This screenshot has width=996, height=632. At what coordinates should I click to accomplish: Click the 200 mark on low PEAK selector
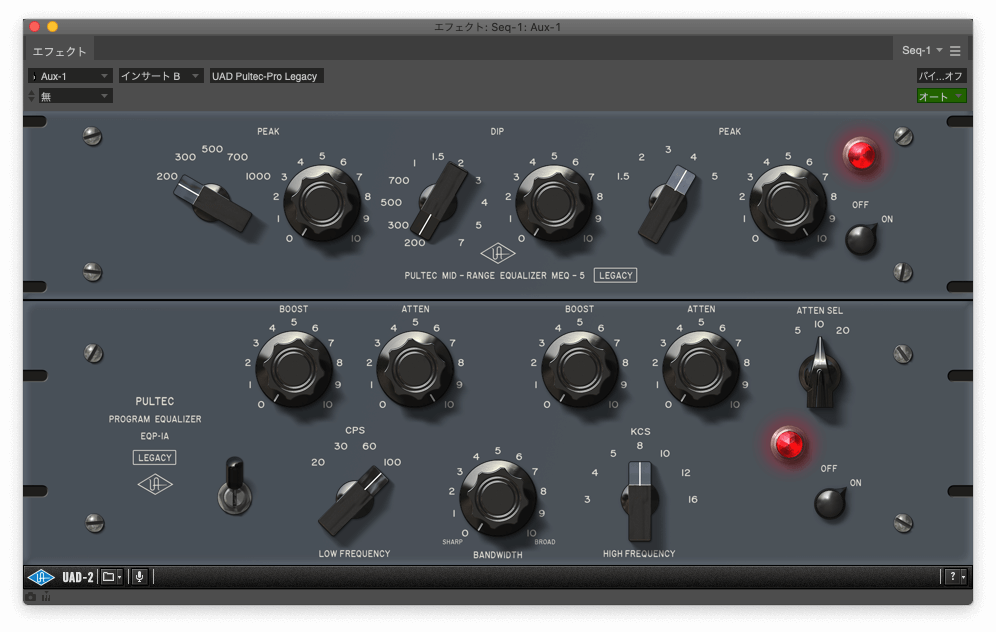pos(167,176)
